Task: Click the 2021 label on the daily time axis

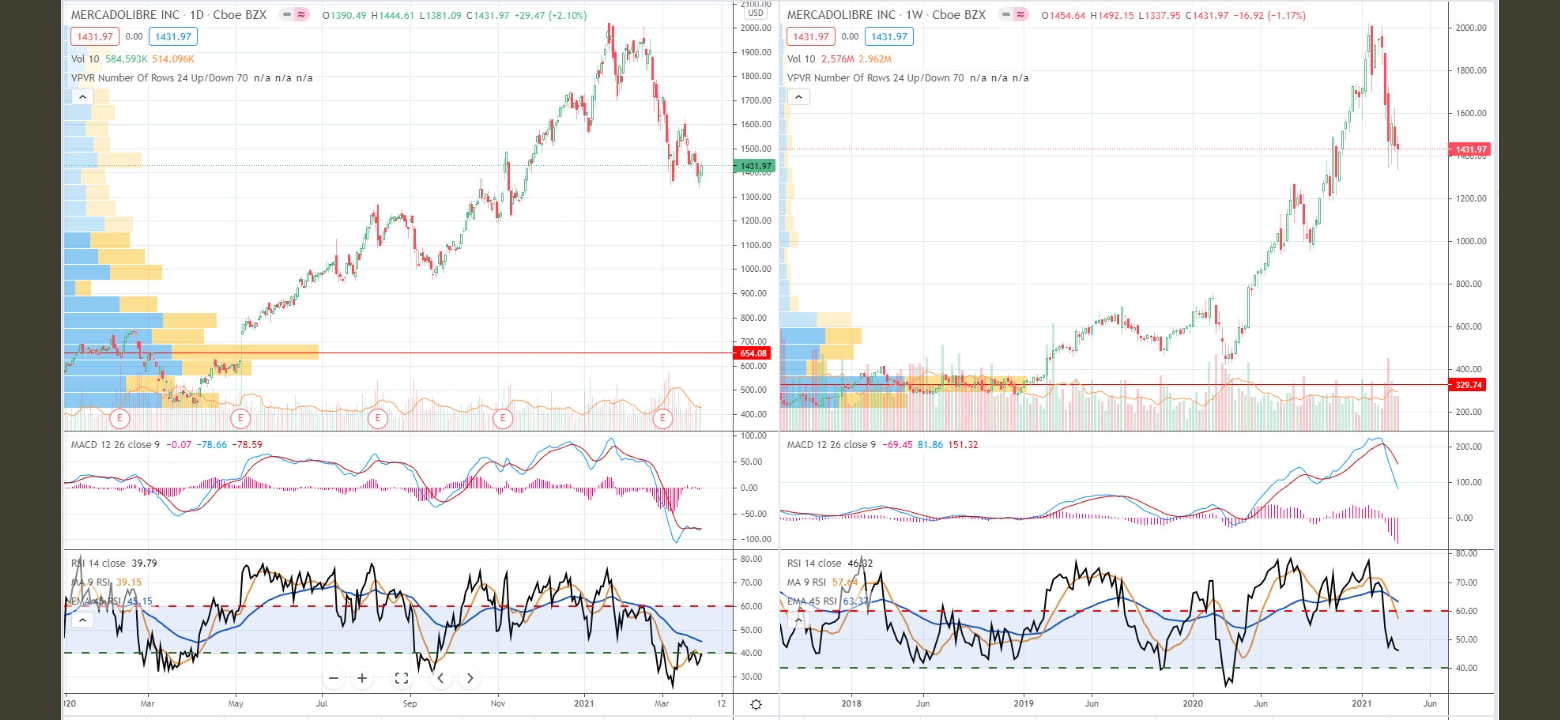Action: click(585, 705)
